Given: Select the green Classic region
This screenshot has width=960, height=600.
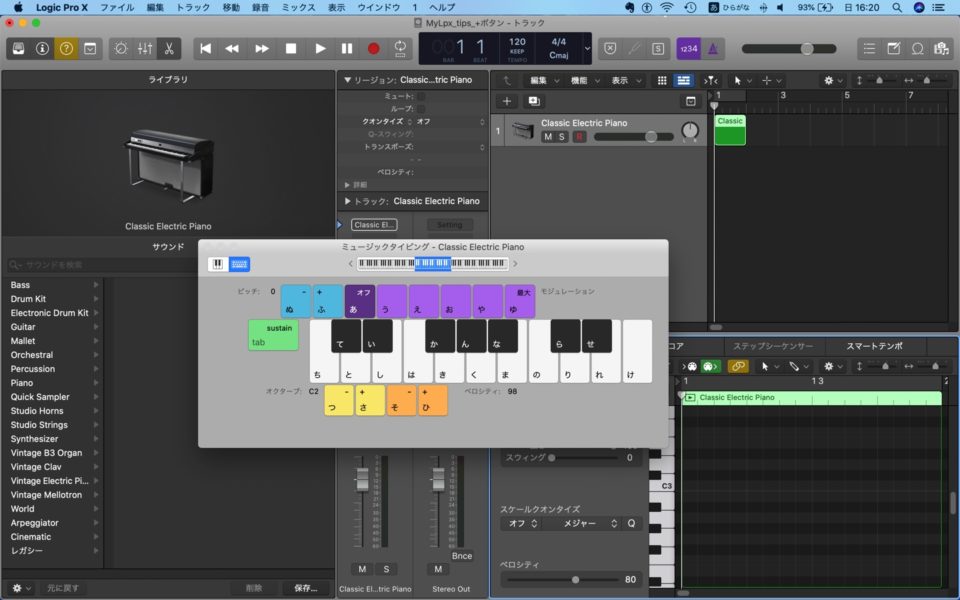Looking at the screenshot, I should point(730,130).
